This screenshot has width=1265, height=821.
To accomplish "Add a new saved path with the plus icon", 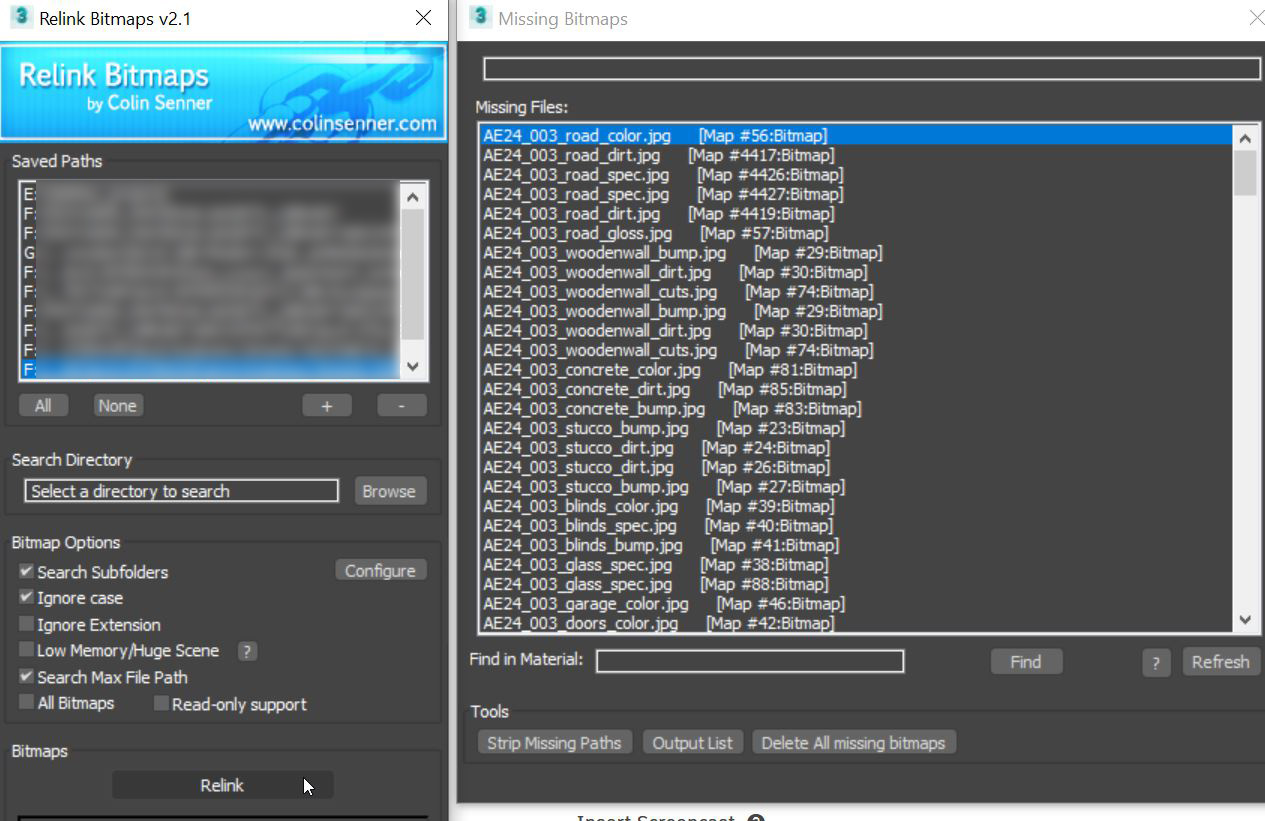I will point(327,405).
